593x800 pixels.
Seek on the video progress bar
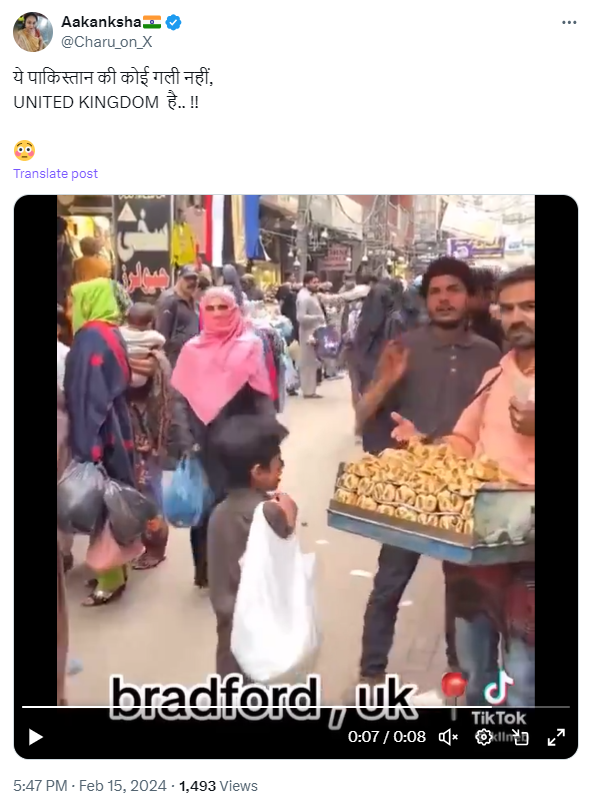click(295, 707)
